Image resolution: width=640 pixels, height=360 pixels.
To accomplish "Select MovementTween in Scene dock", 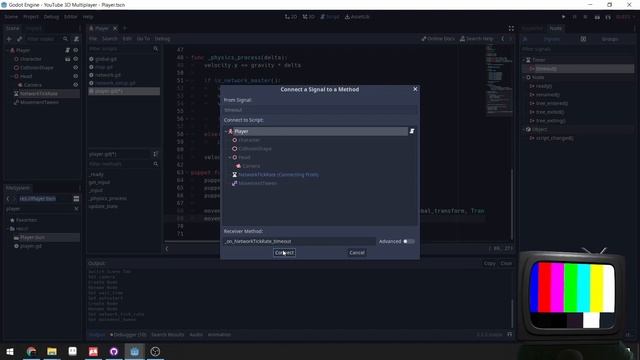I will coord(39,102).
